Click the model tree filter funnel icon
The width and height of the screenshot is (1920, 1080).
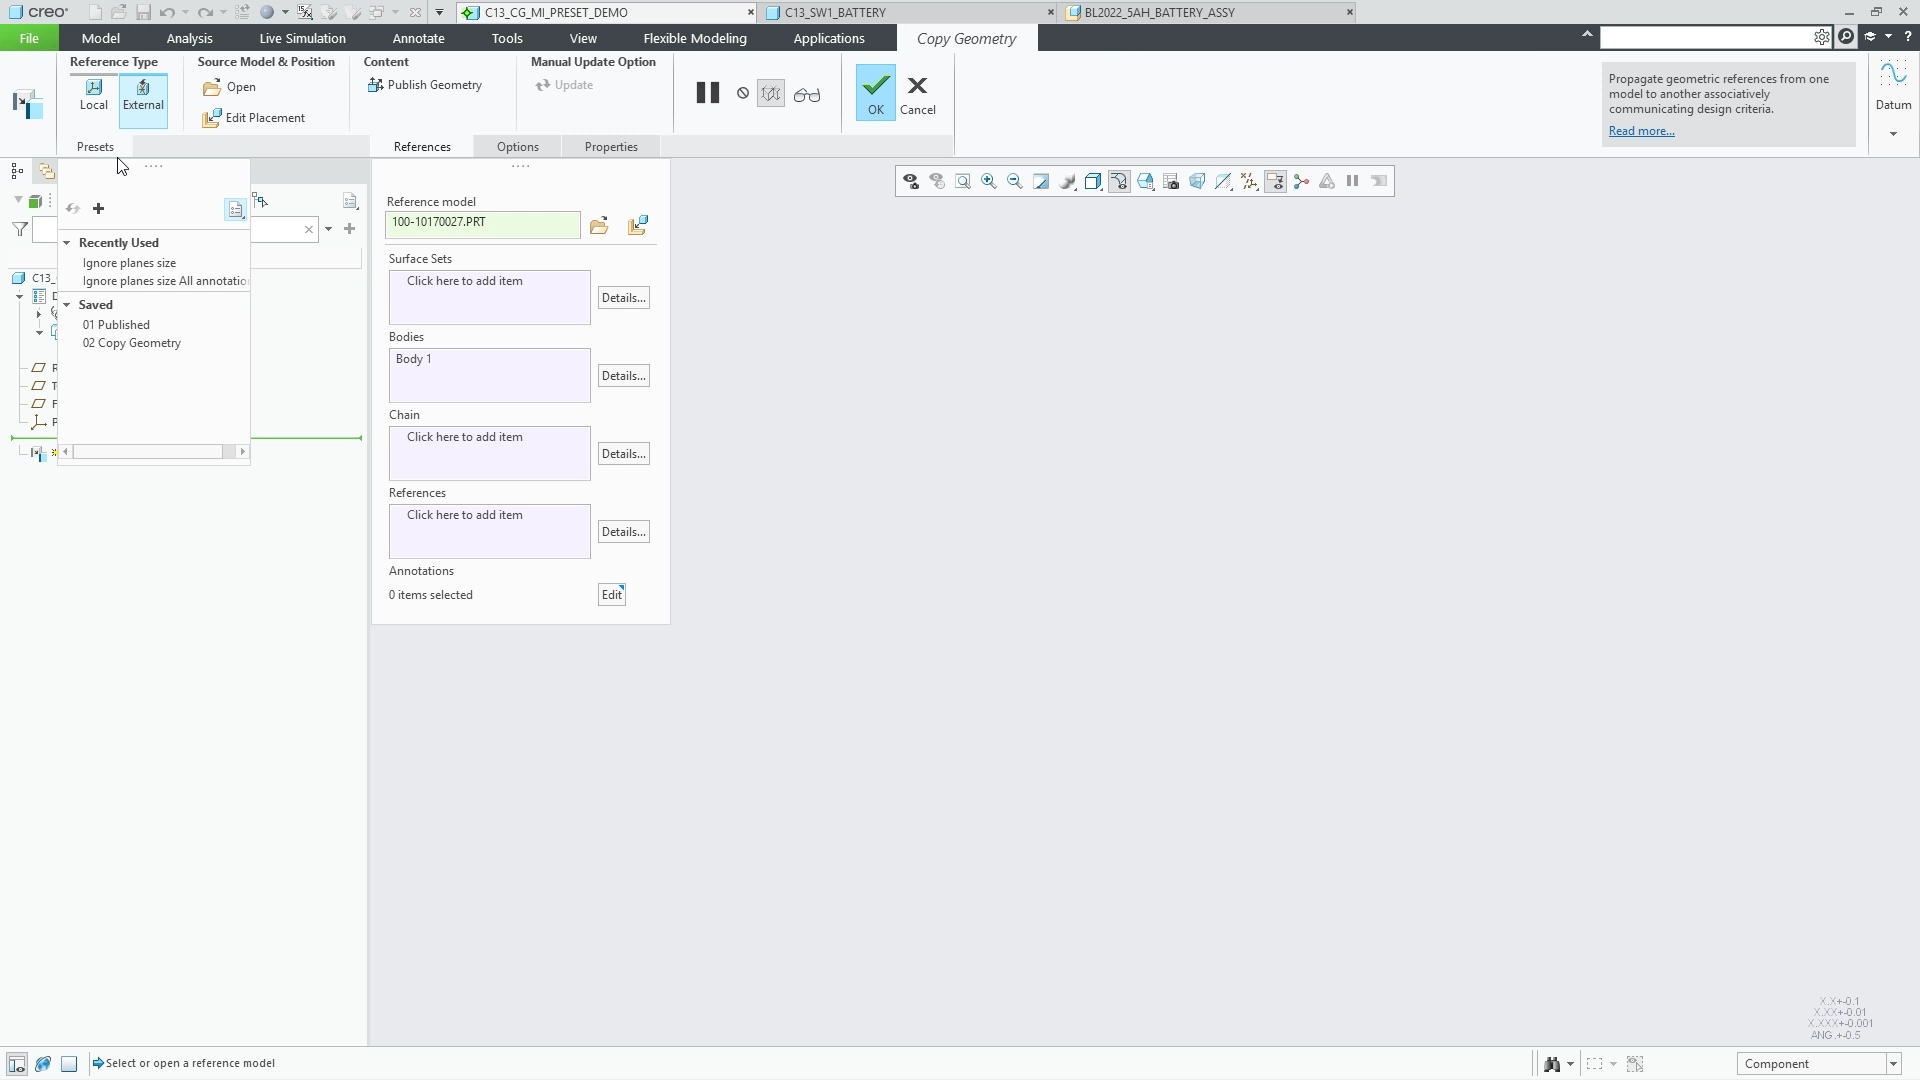[19, 230]
